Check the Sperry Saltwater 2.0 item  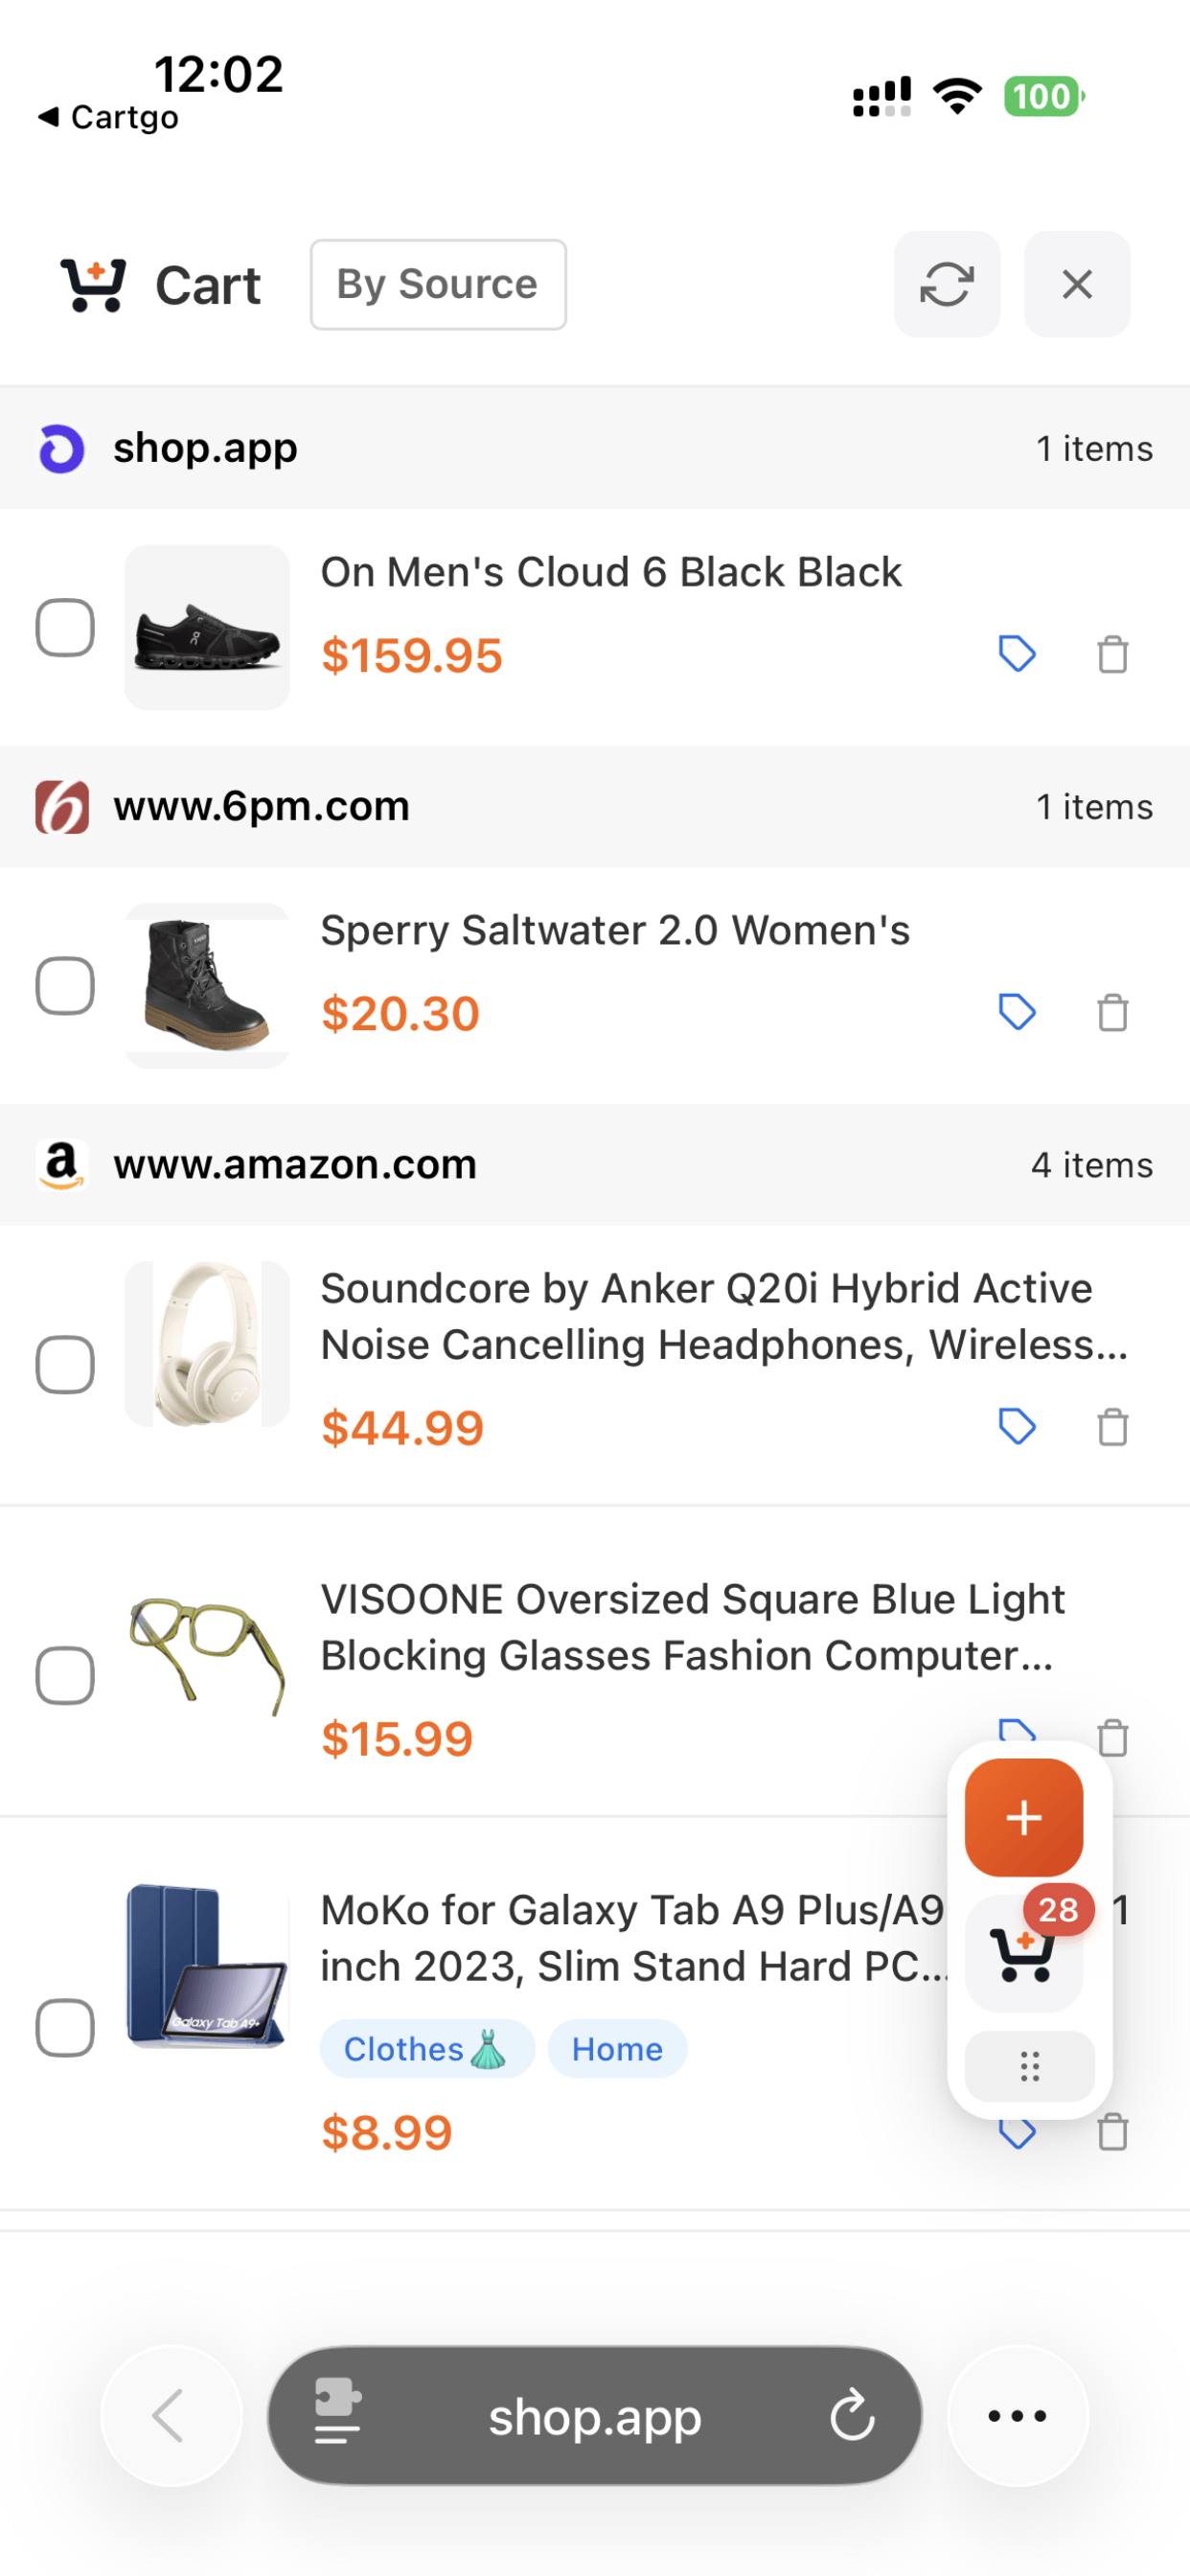tap(65, 986)
